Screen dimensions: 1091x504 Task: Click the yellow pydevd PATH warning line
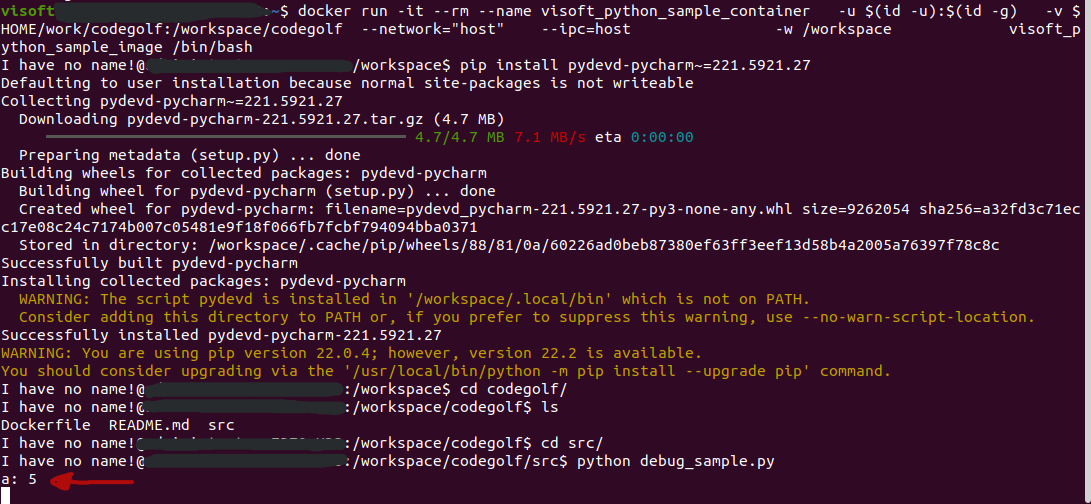tap(414, 299)
